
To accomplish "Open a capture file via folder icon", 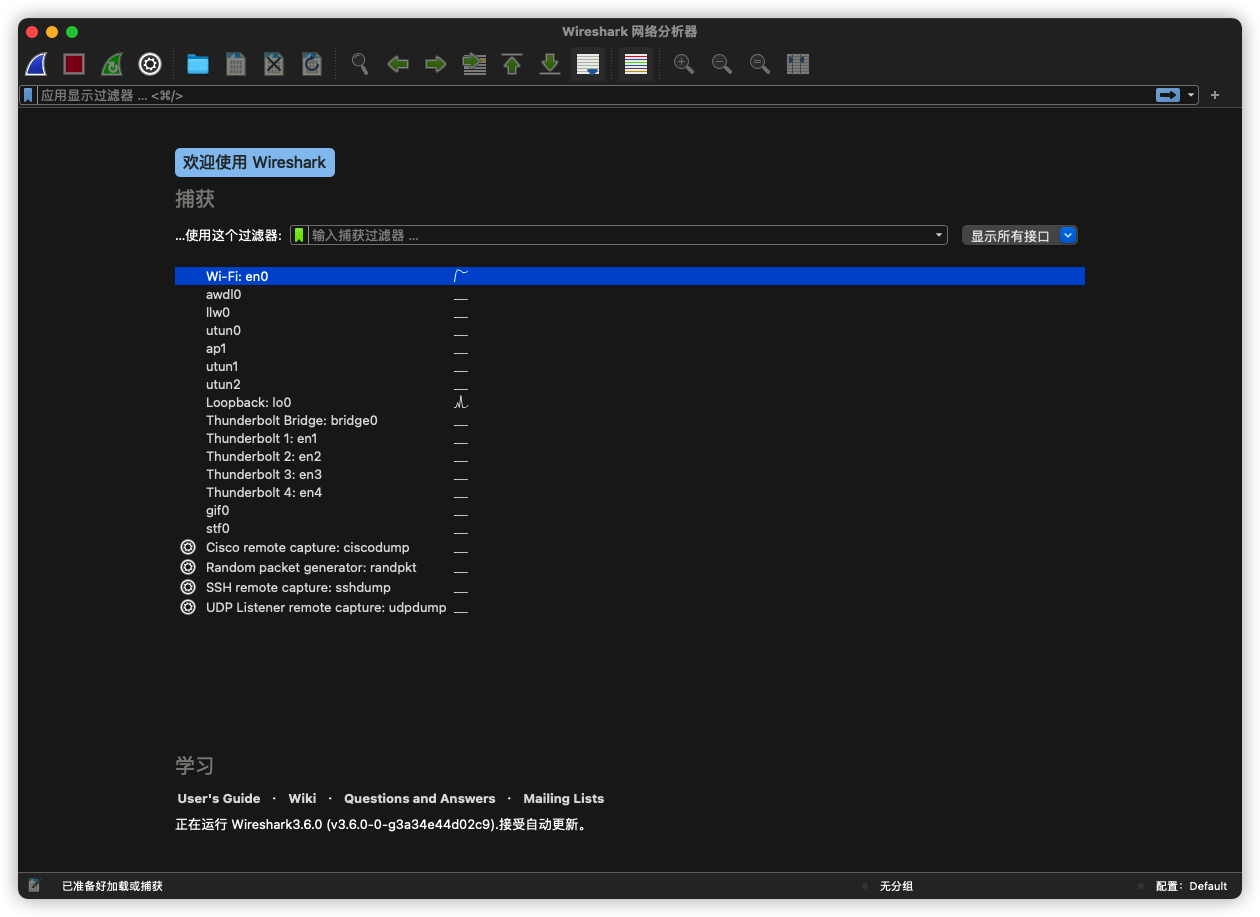I will (198, 65).
